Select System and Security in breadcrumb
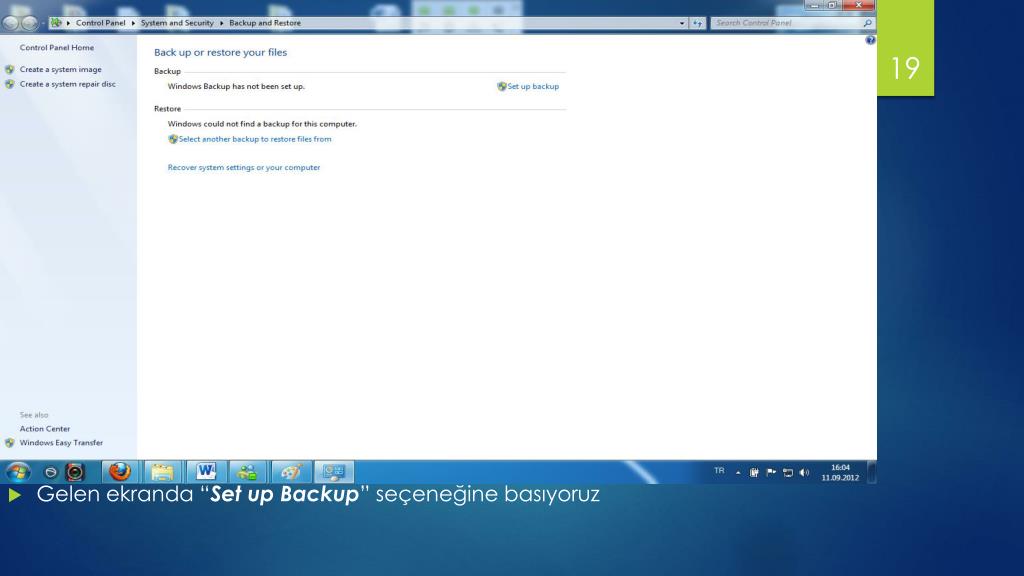This screenshot has height=576, width=1024. 177,23
